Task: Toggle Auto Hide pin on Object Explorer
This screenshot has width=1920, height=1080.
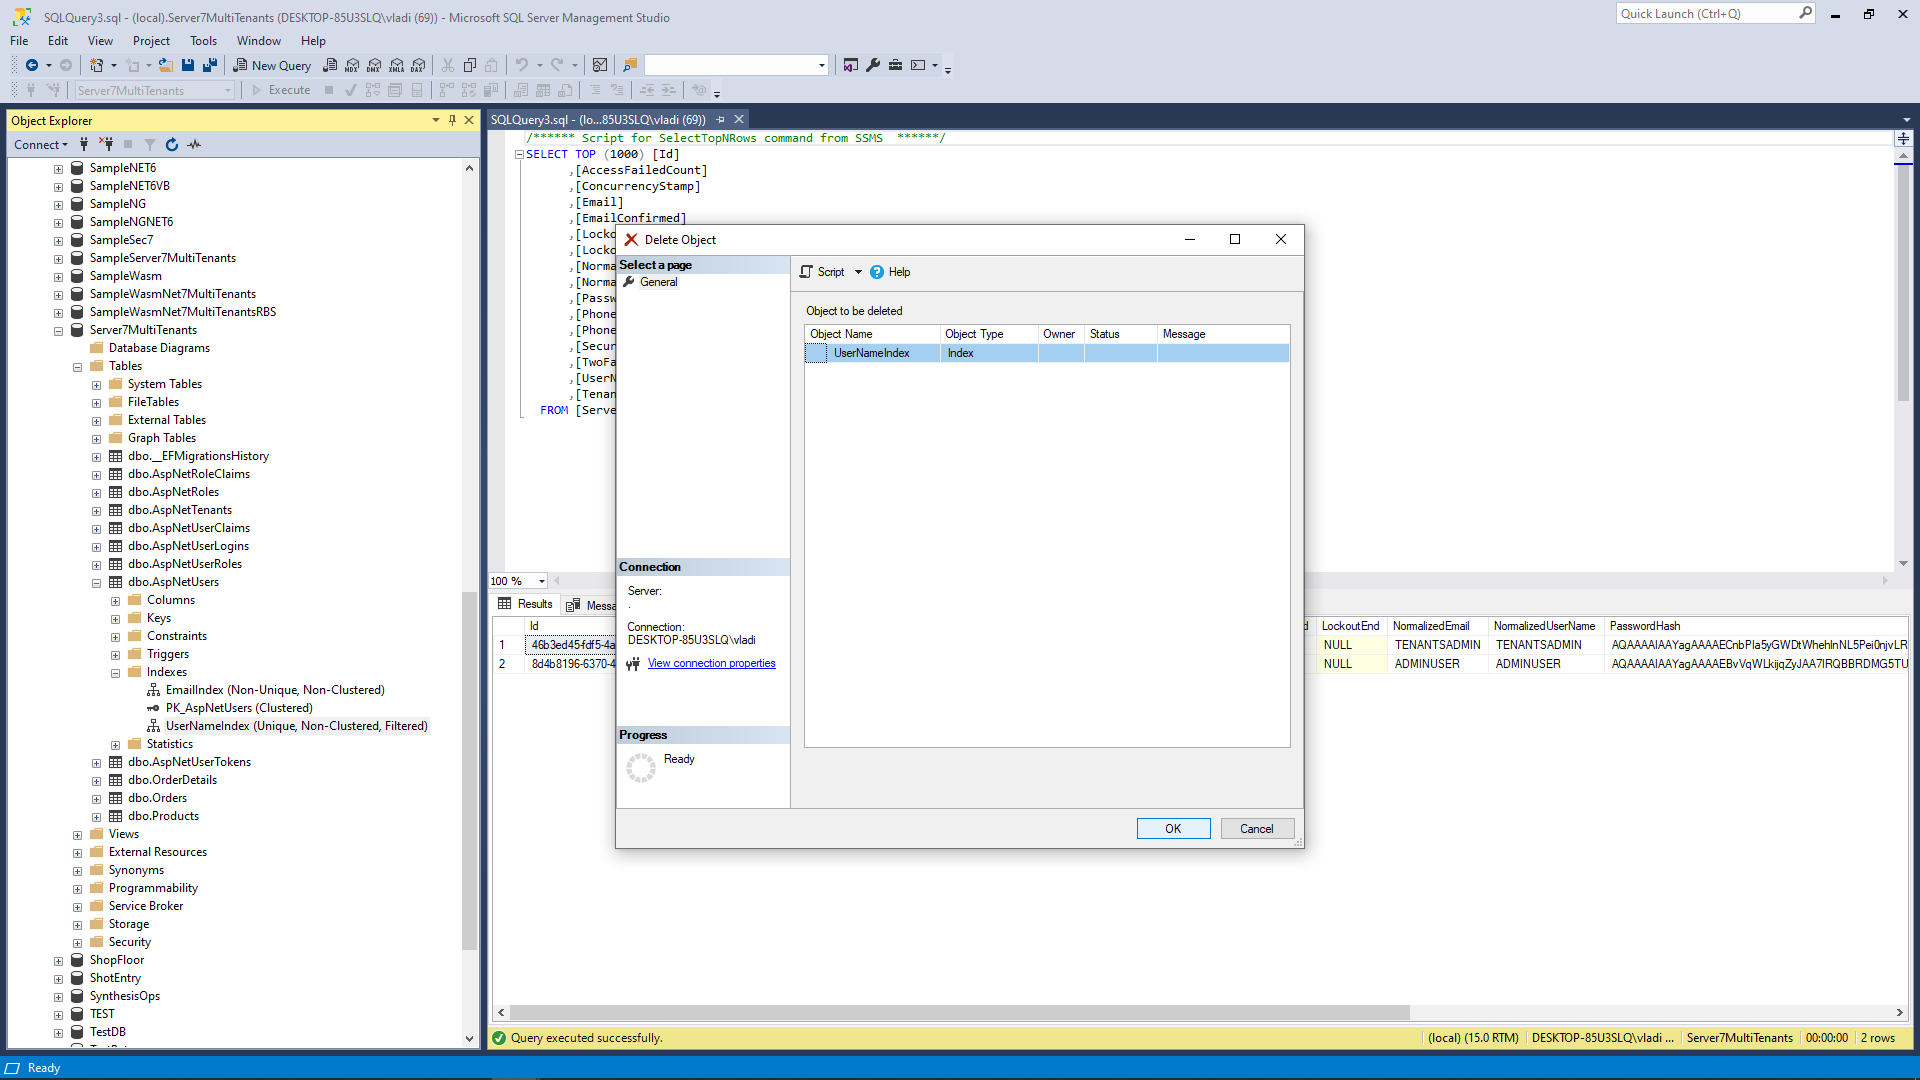Action: pos(453,120)
